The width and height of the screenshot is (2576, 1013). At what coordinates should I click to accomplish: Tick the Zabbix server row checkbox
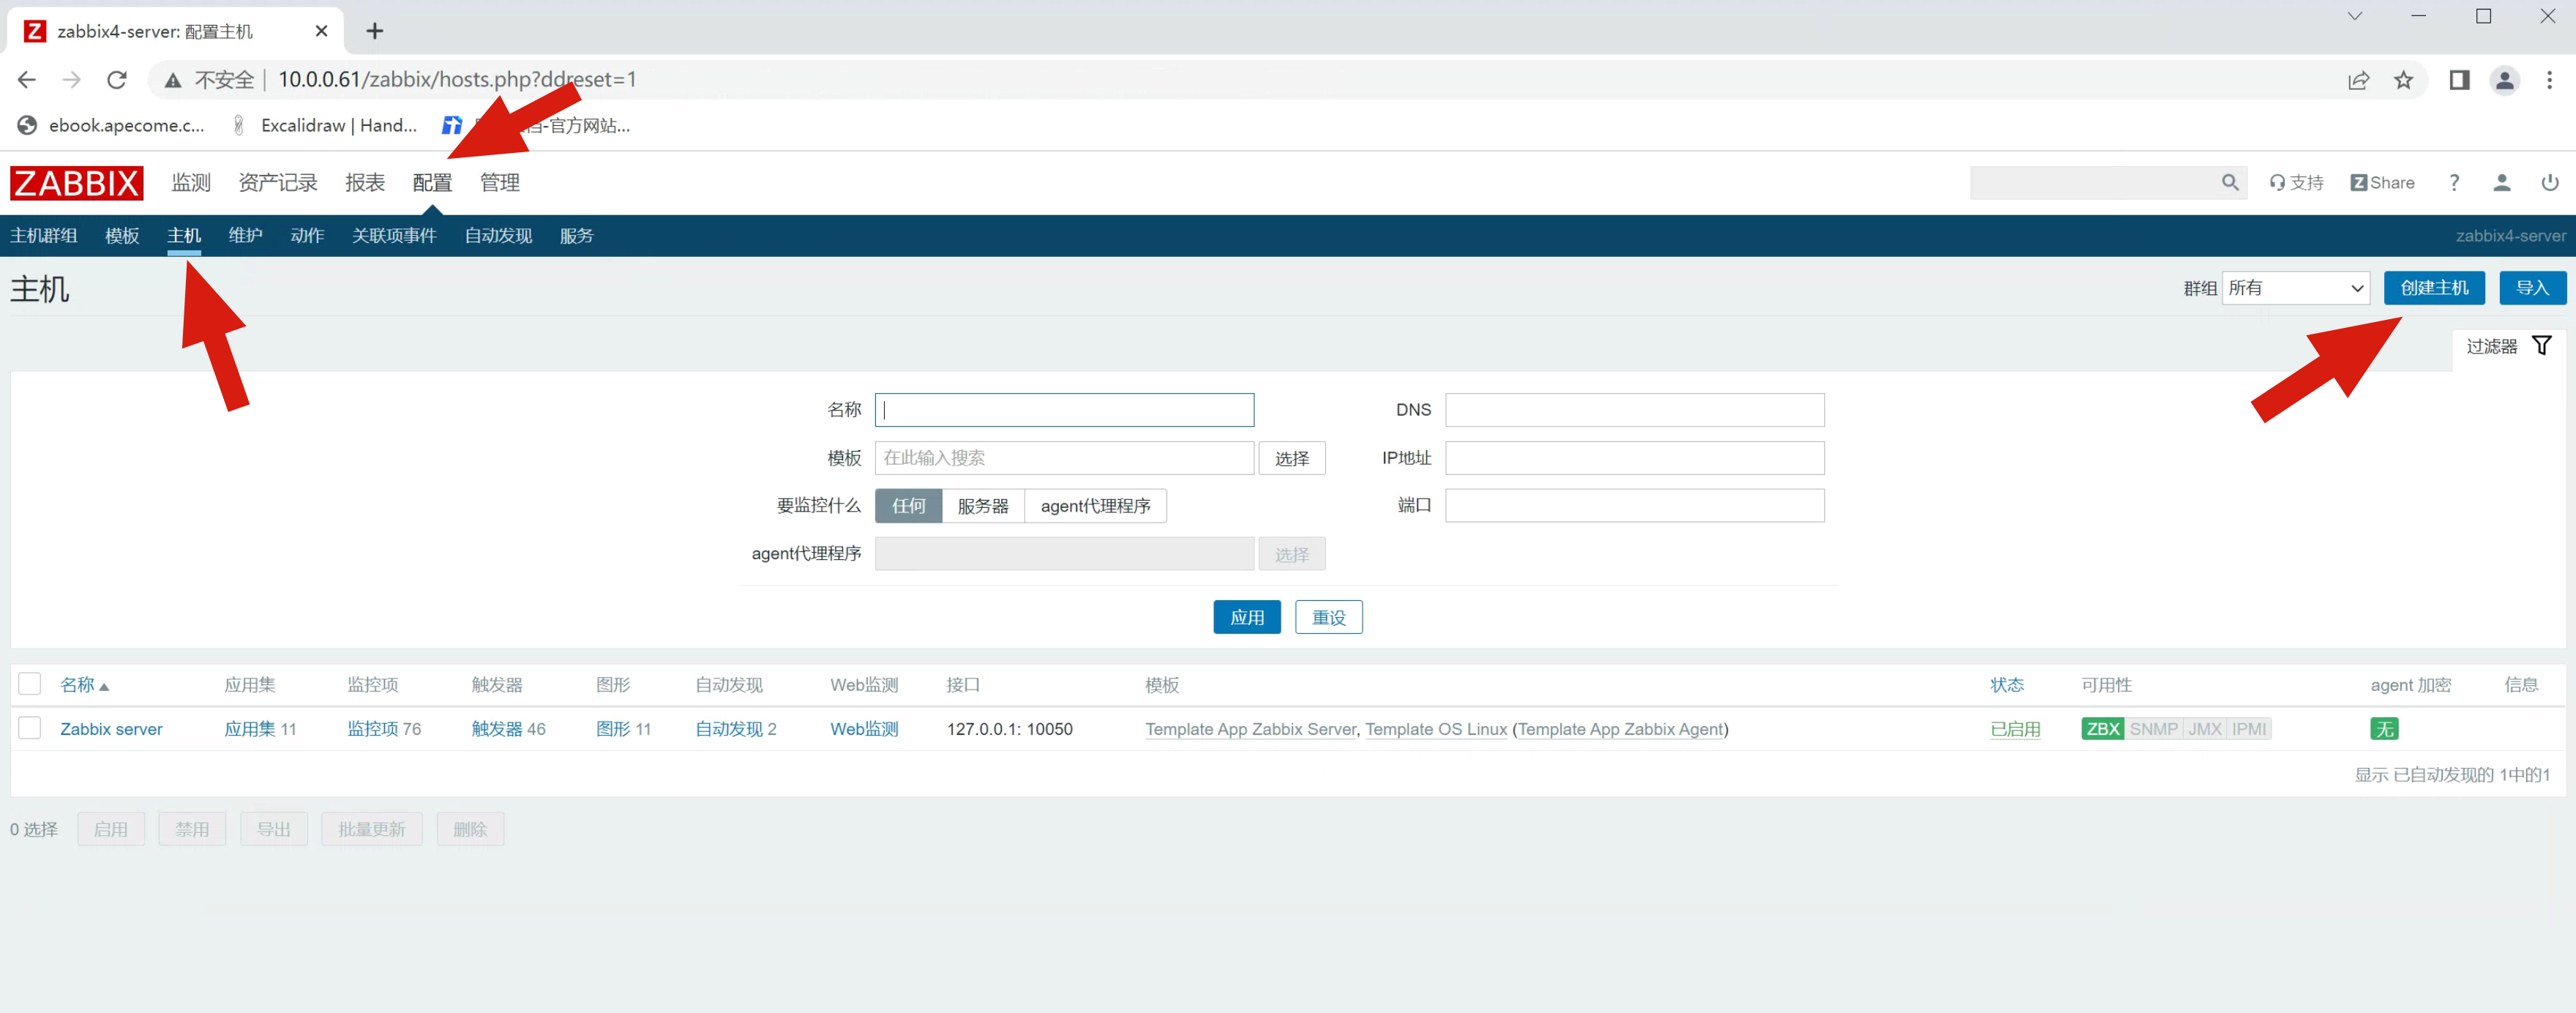pos(30,728)
